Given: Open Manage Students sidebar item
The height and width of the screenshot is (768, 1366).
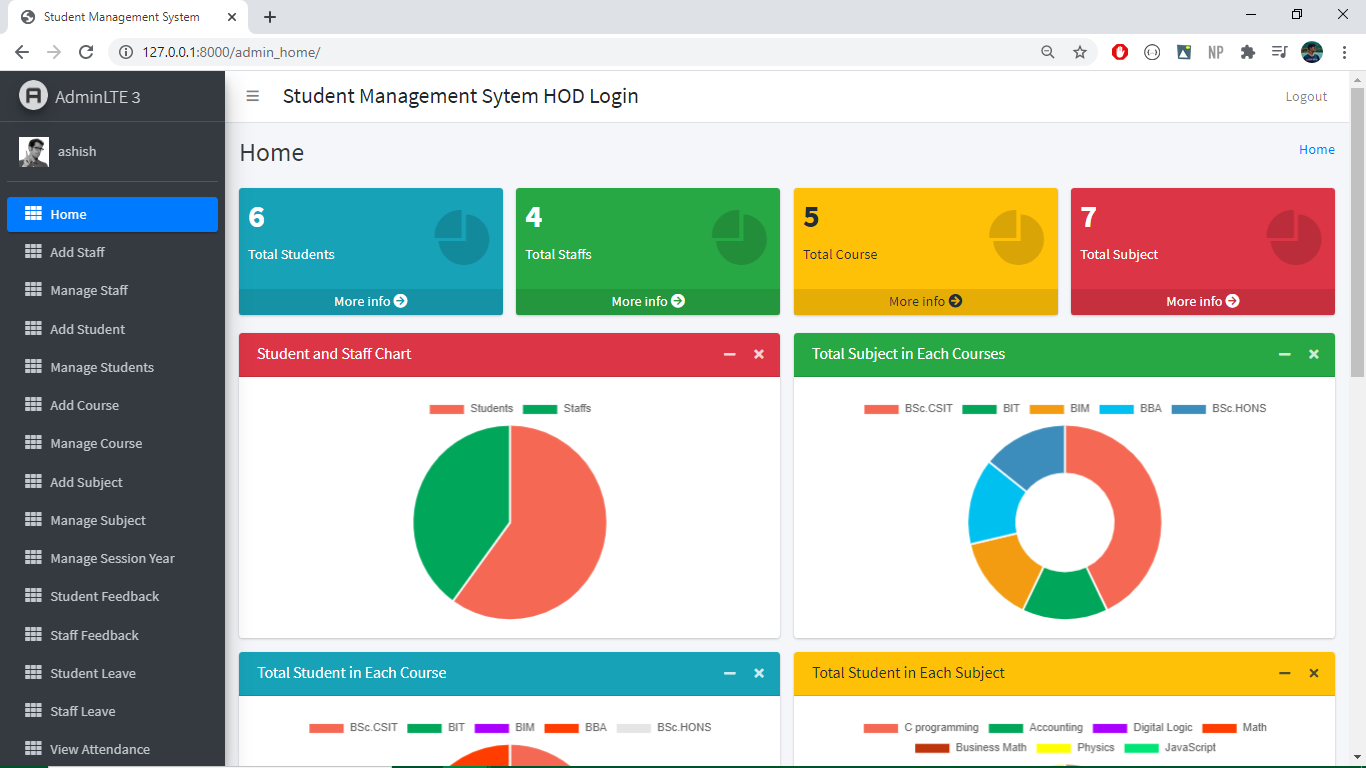Looking at the screenshot, I should (x=112, y=367).
